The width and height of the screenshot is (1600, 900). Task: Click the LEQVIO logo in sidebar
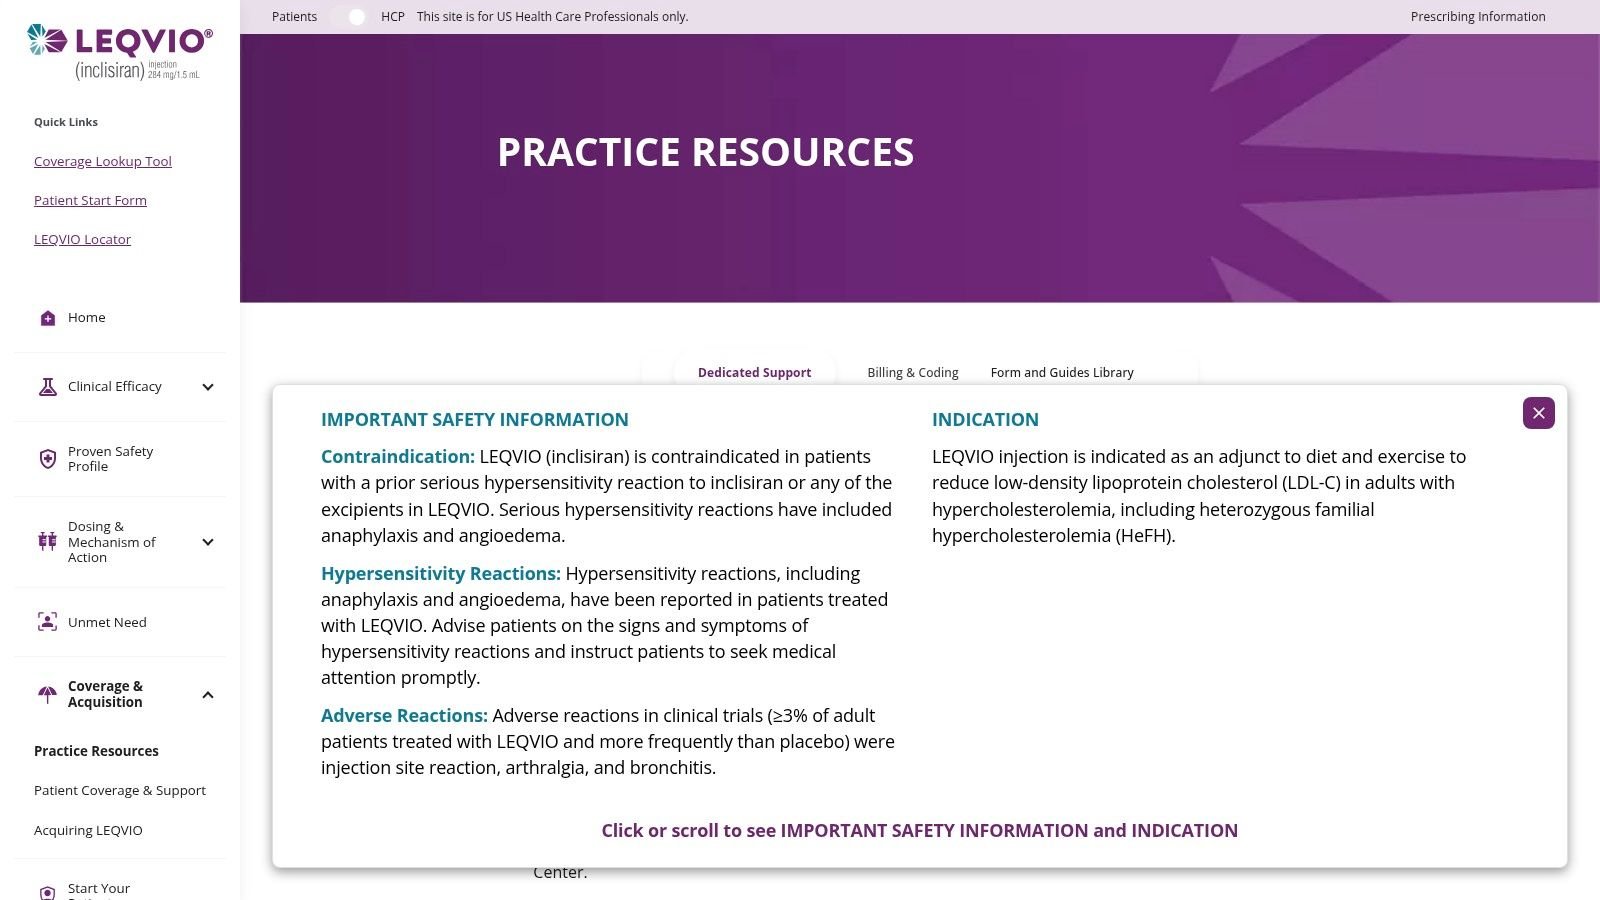(120, 52)
